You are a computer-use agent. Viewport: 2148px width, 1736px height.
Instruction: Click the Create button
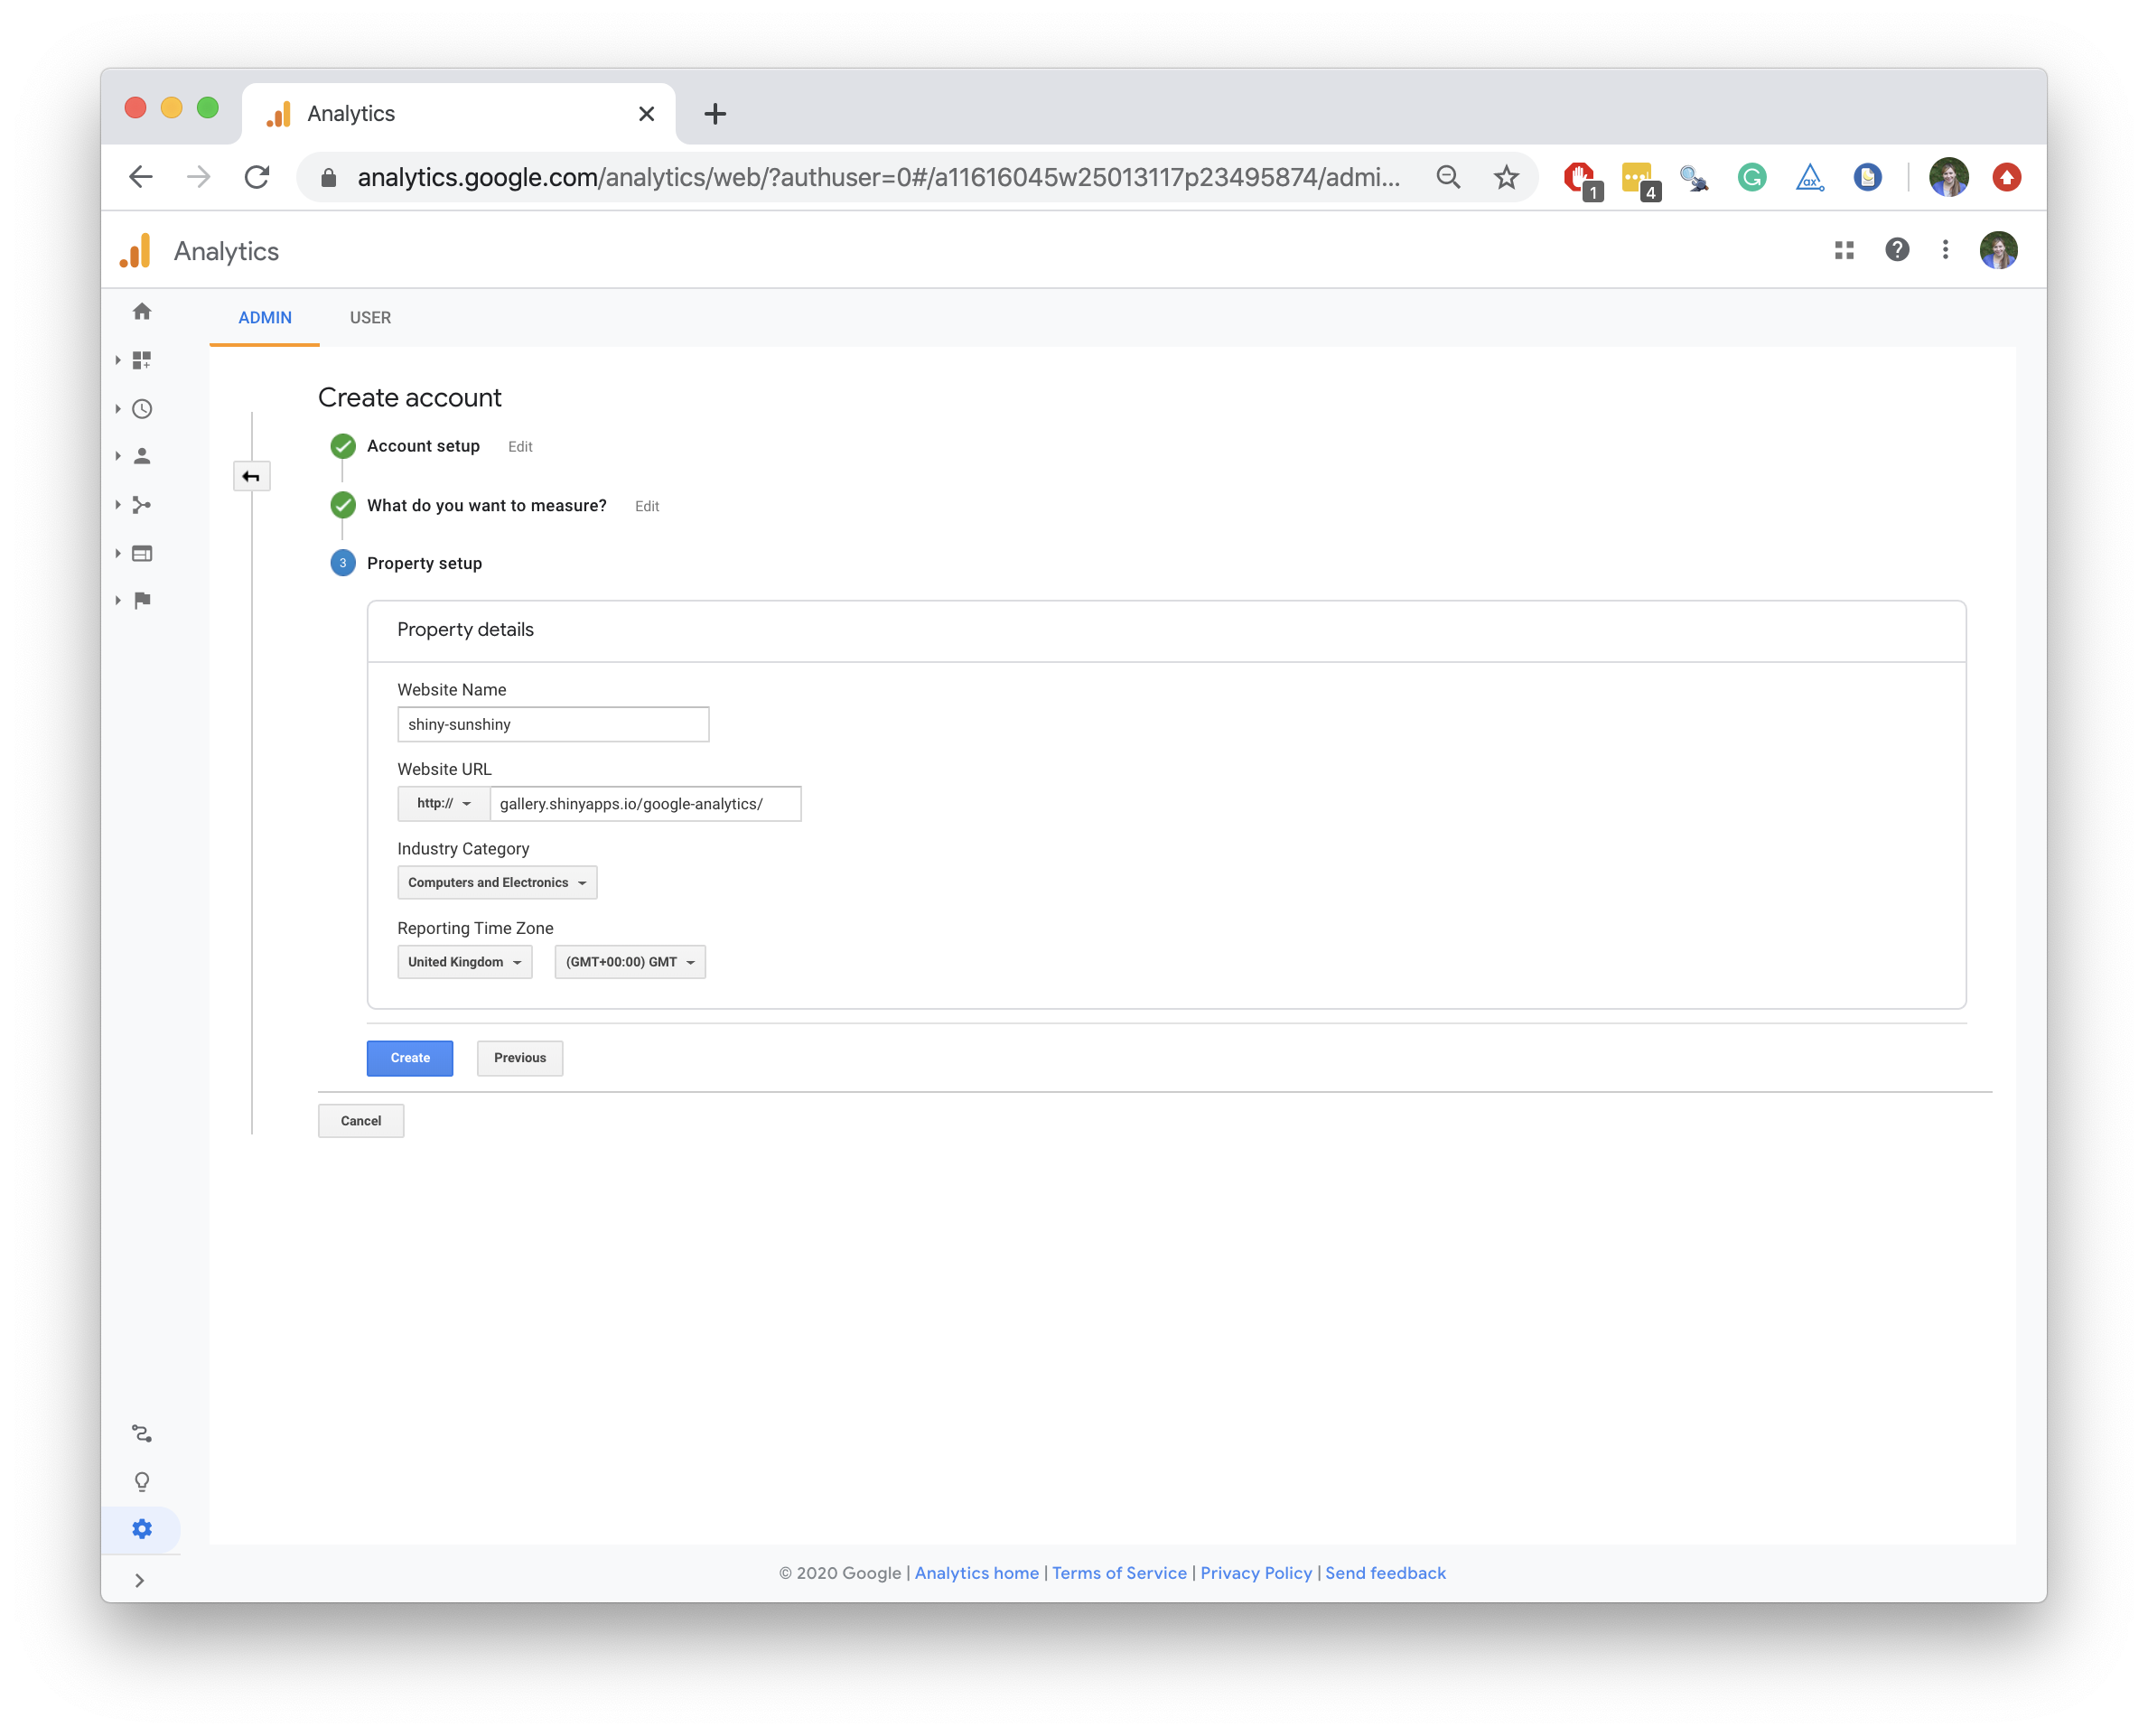coord(409,1057)
